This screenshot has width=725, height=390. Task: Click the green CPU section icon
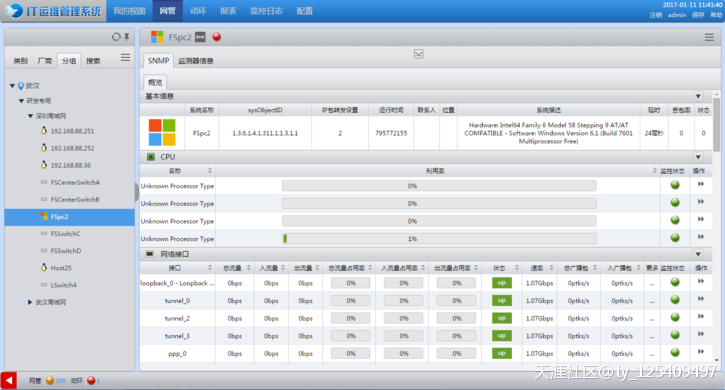151,157
